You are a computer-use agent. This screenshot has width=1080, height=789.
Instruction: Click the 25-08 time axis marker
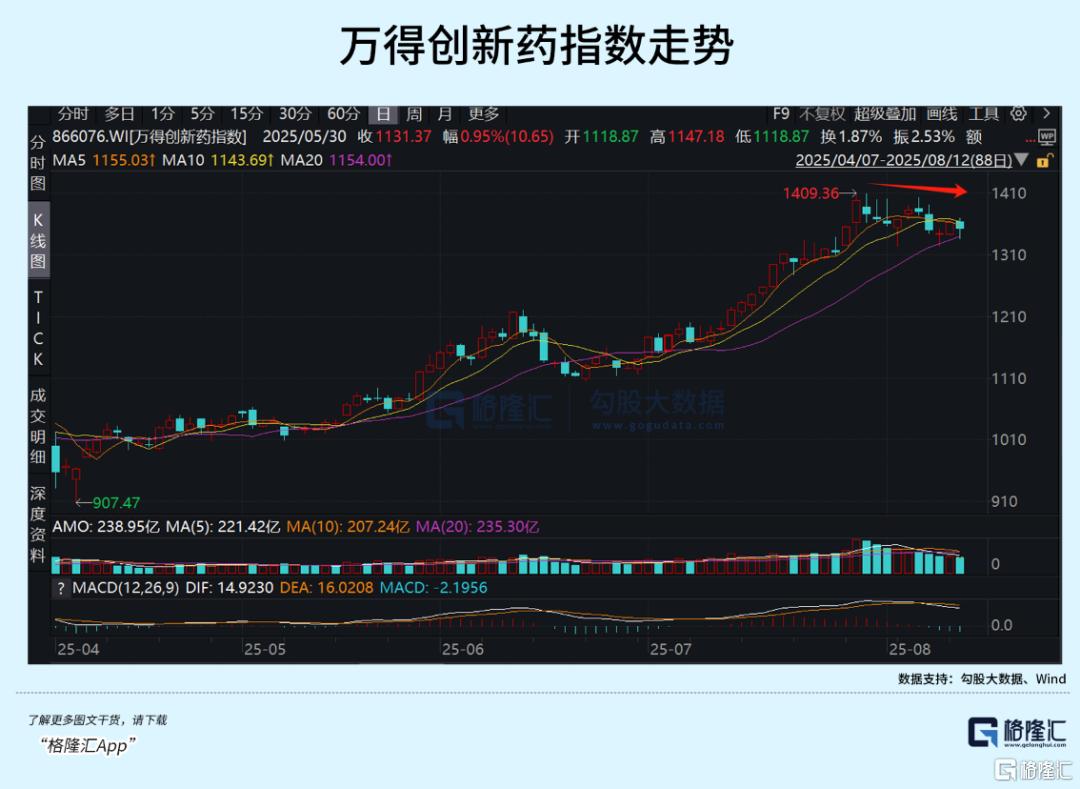(909, 649)
